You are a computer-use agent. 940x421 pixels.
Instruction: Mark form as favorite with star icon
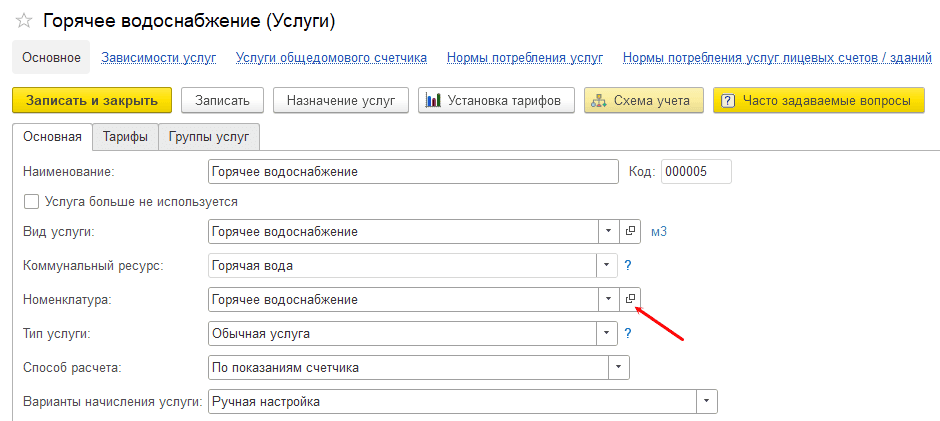[24, 20]
